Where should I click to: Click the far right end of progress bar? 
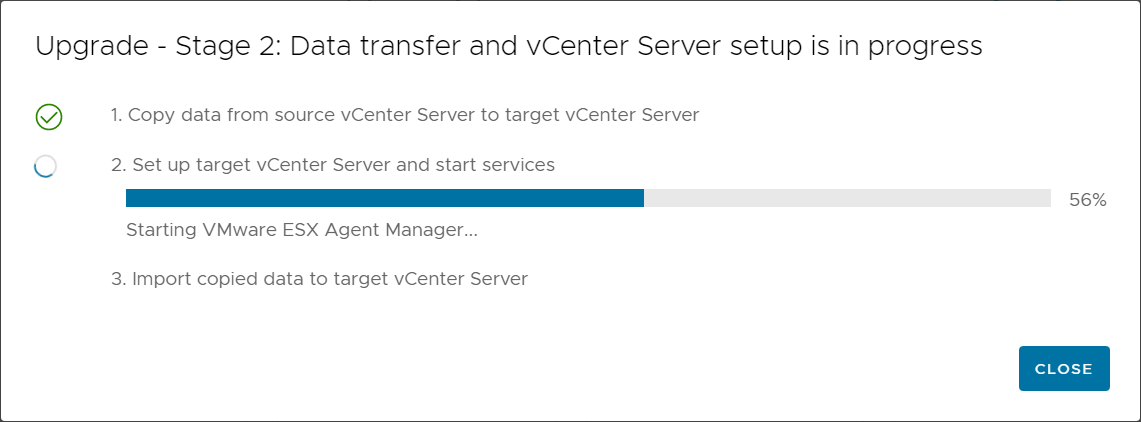1048,198
